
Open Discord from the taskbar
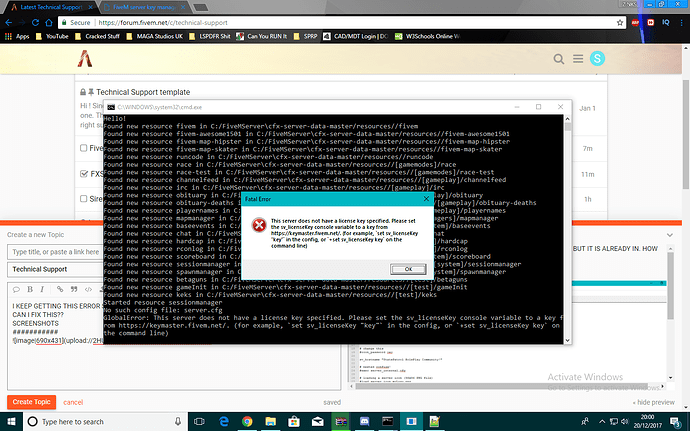click(x=364, y=422)
